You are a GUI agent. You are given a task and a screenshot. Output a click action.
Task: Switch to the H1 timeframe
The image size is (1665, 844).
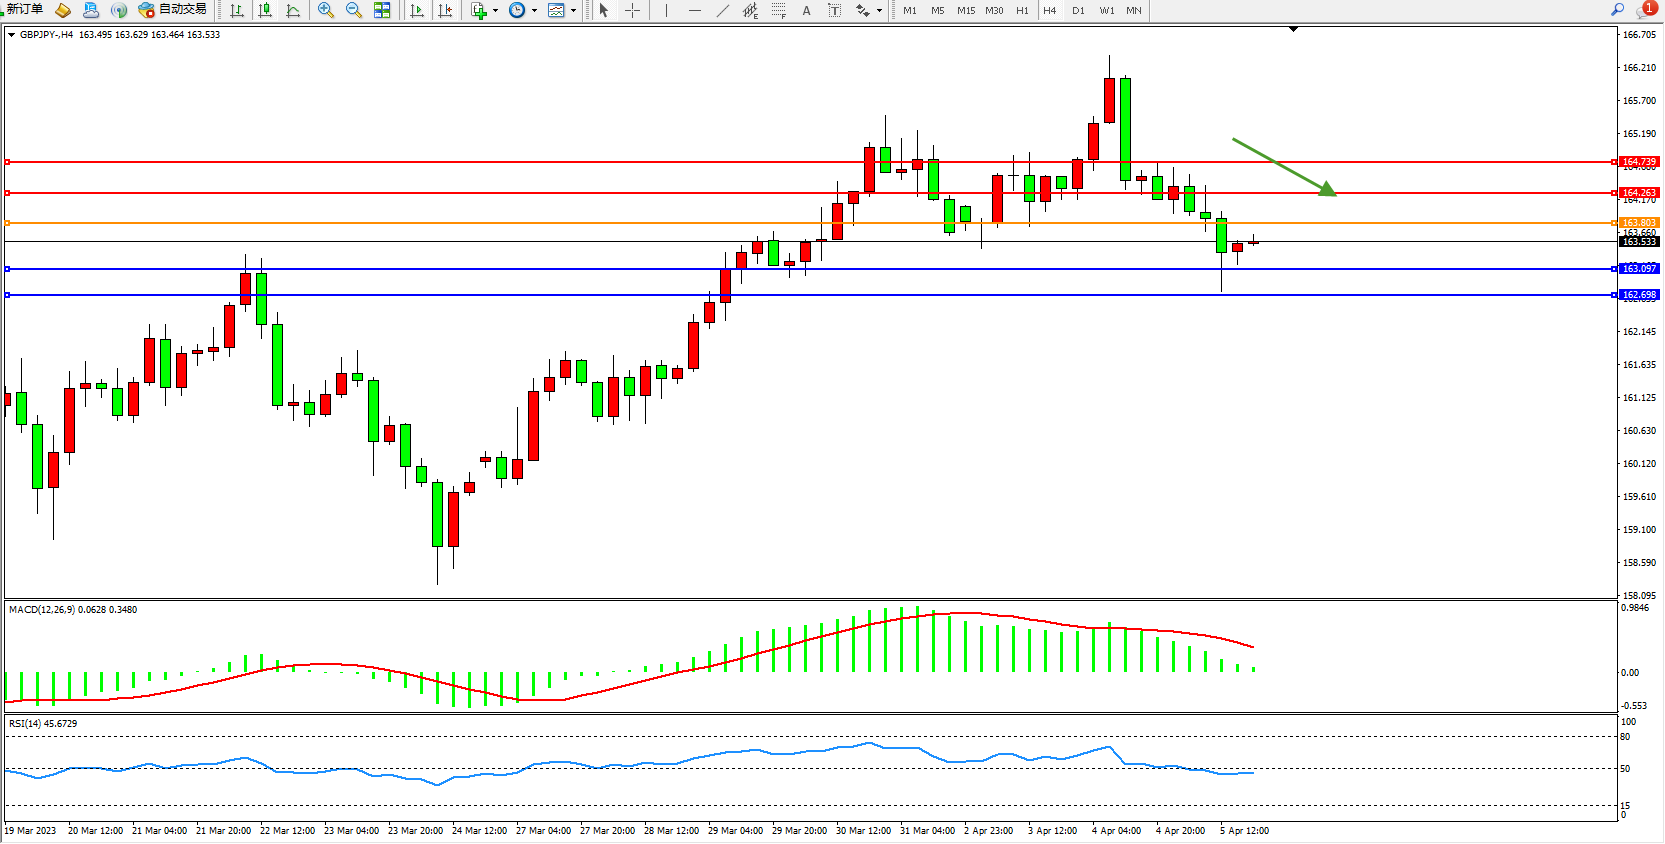1022,11
